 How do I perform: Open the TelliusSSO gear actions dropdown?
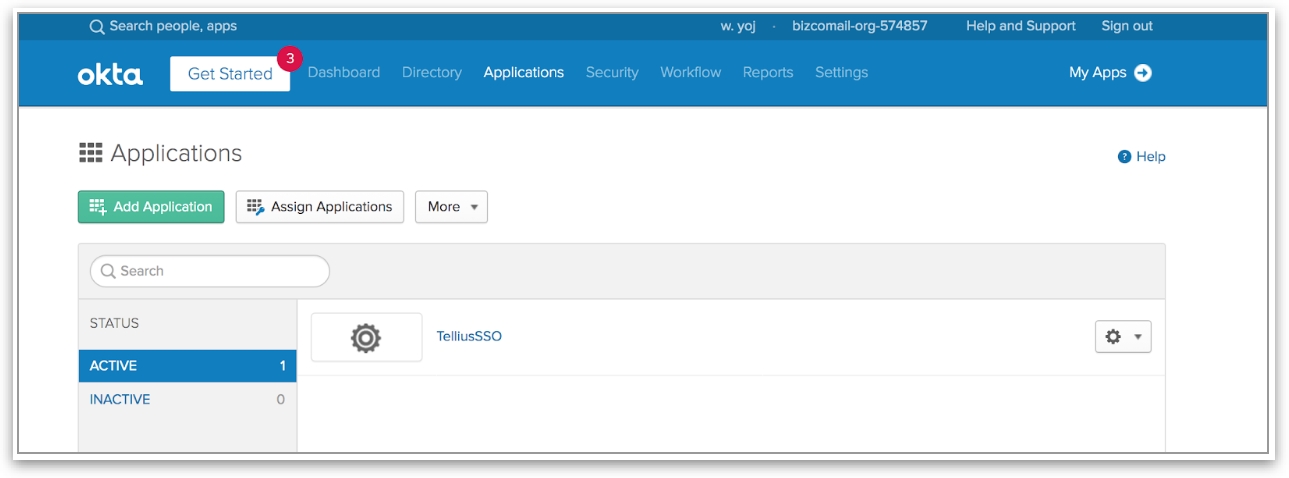pyautogui.click(x=1123, y=337)
